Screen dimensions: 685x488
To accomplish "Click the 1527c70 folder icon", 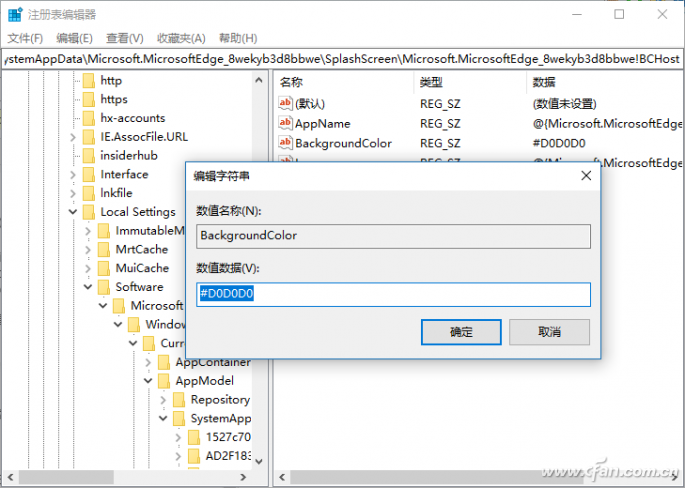I will (x=194, y=437).
